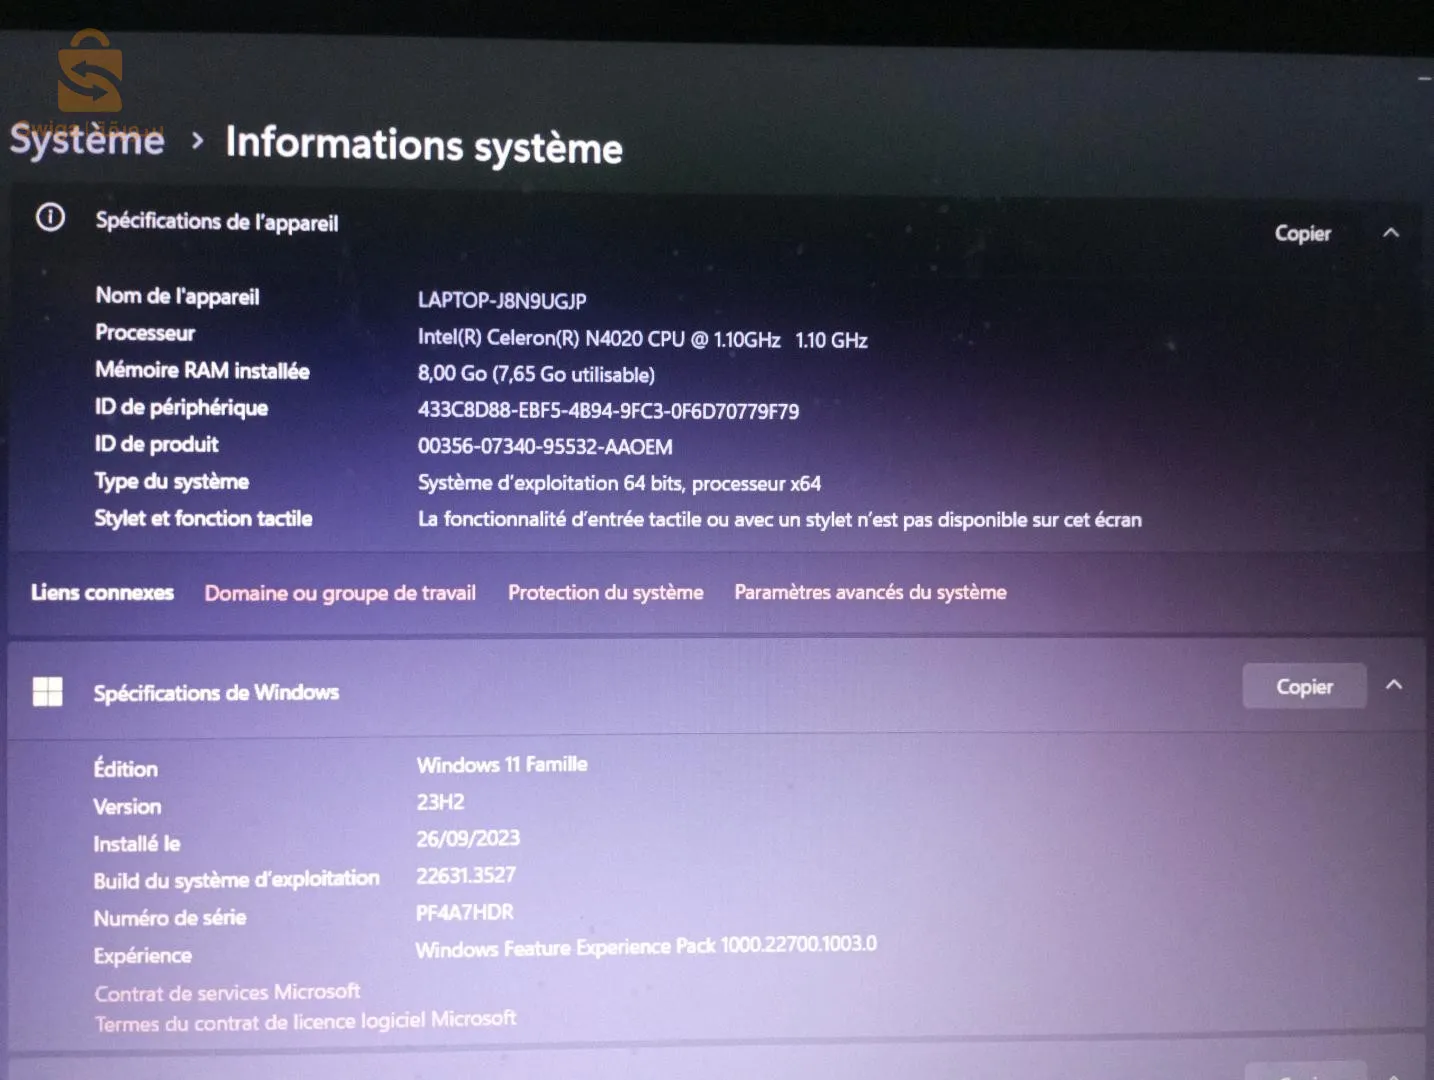The height and width of the screenshot is (1080, 1434).
Task: Copy the device specifications with Copier
Action: (x=1302, y=233)
